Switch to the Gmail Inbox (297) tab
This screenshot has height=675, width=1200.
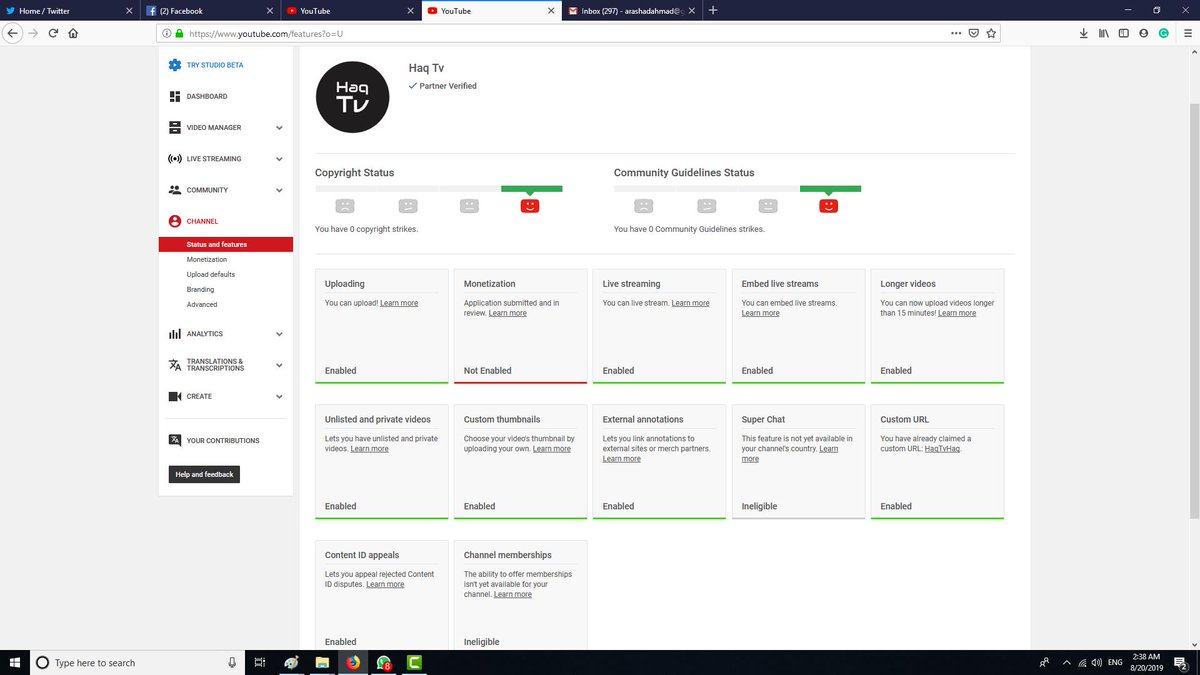[633, 10]
